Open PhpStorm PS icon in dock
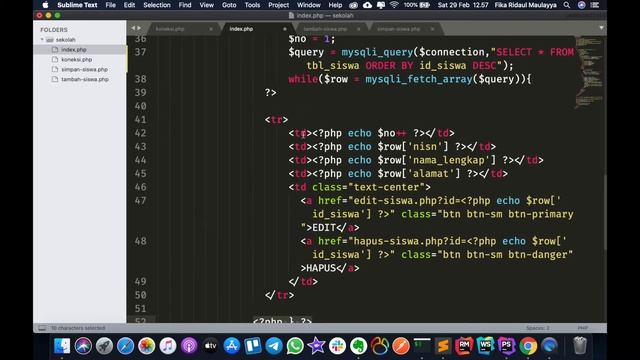 (507, 346)
